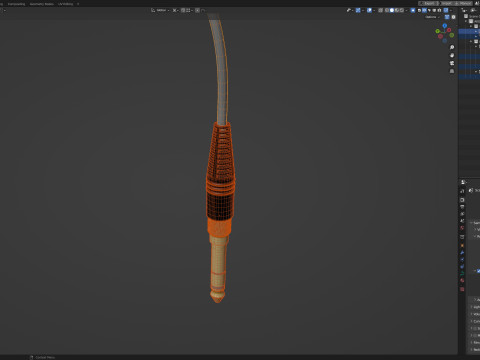Open the properties editor type dropdown
480x360 pixels.
click(x=463, y=182)
